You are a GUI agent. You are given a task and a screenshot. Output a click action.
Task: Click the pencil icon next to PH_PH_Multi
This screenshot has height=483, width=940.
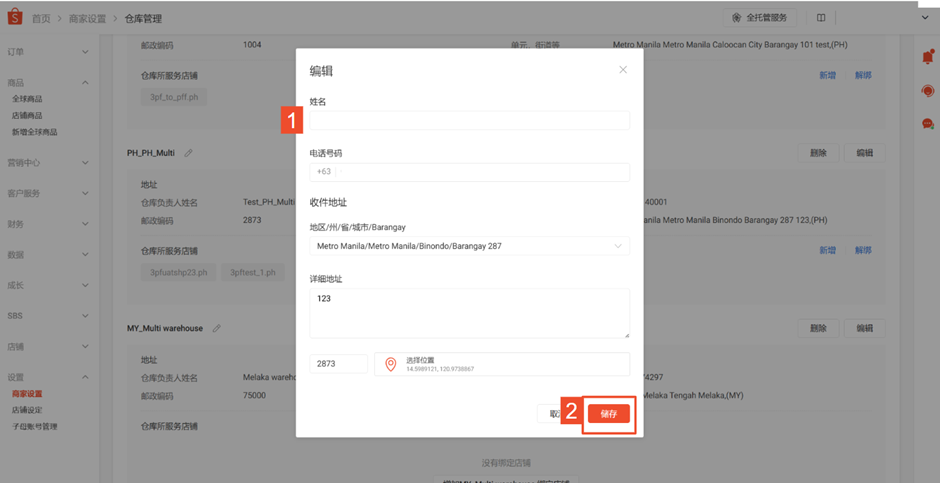pos(188,153)
